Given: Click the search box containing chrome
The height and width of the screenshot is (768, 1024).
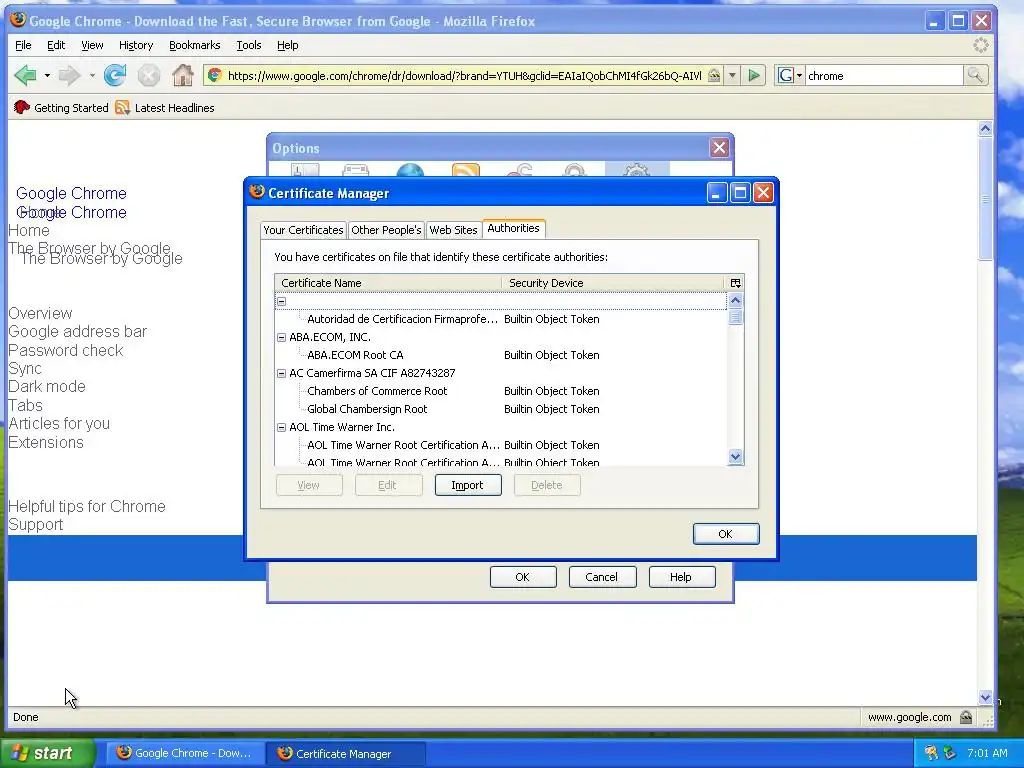Looking at the screenshot, I should click(x=884, y=76).
